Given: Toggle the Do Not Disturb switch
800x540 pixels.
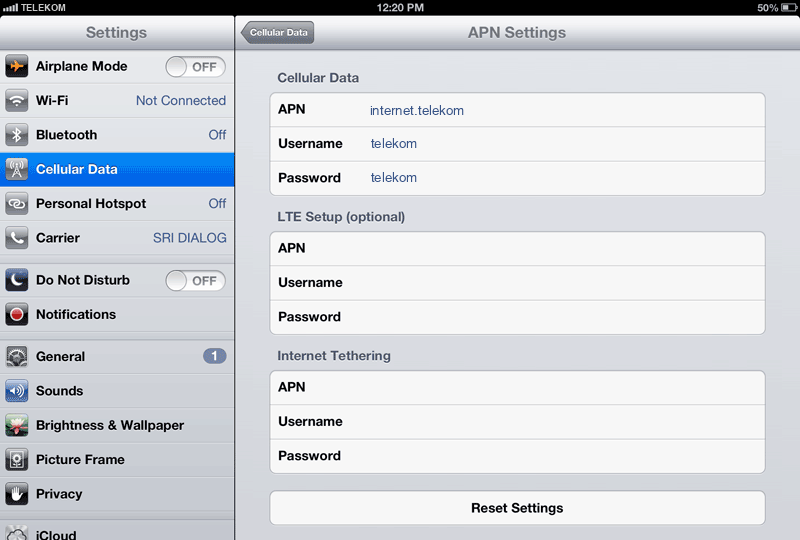Looking at the screenshot, I should (x=195, y=281).
